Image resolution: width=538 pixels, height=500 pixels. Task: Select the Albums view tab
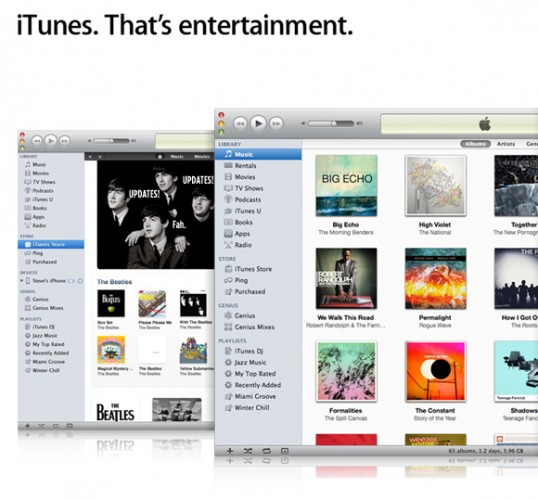[475, 144]
